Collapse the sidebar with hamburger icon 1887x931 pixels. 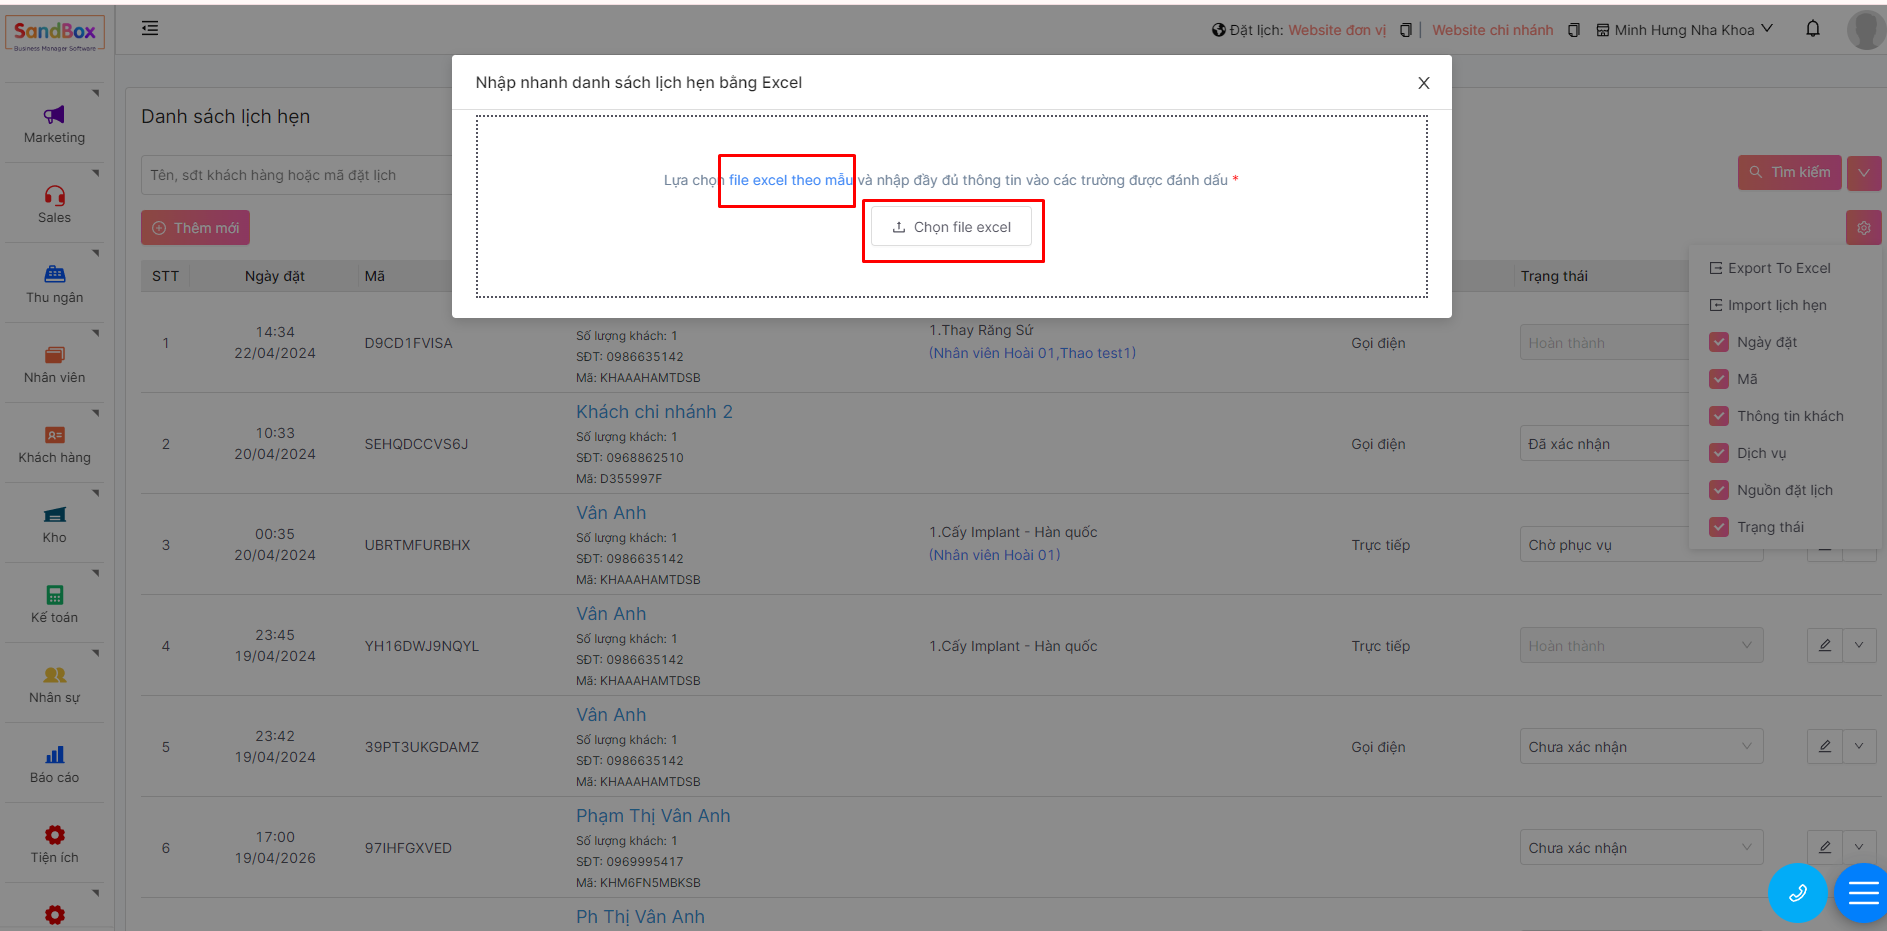tap(150, 29)
